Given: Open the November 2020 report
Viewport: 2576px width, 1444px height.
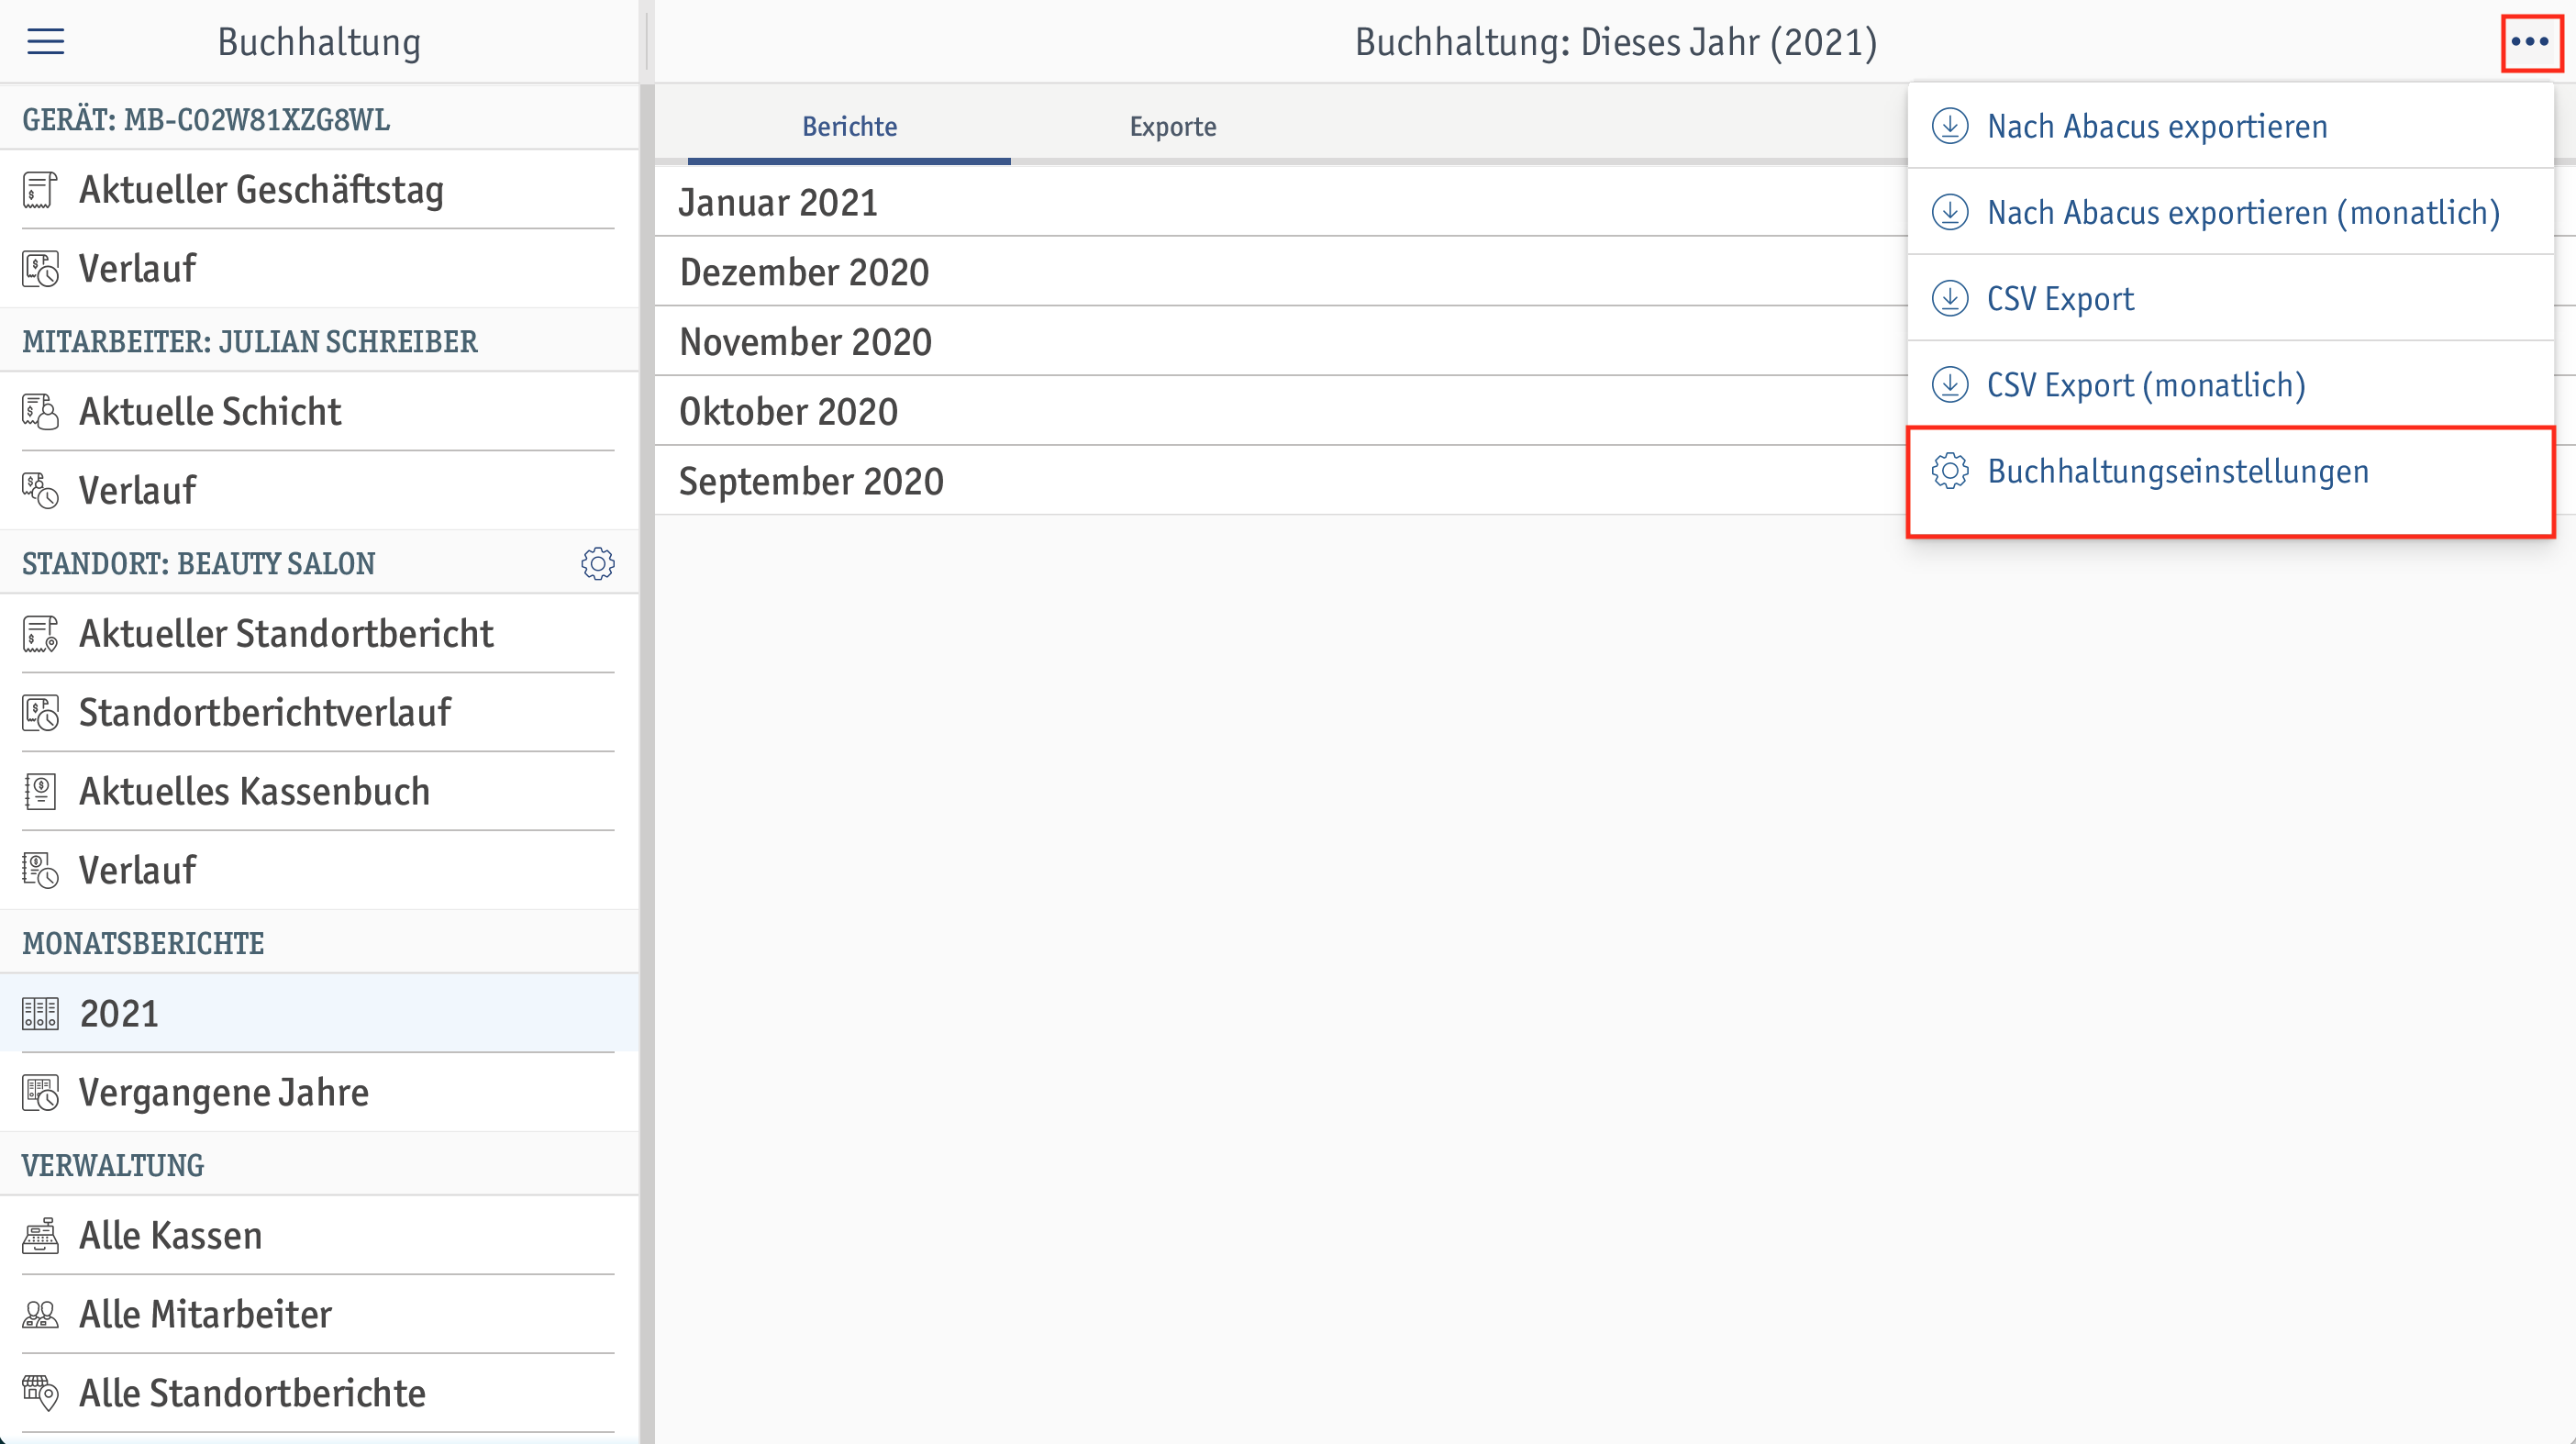Looking at the screenshot, I should (1281, 342).
